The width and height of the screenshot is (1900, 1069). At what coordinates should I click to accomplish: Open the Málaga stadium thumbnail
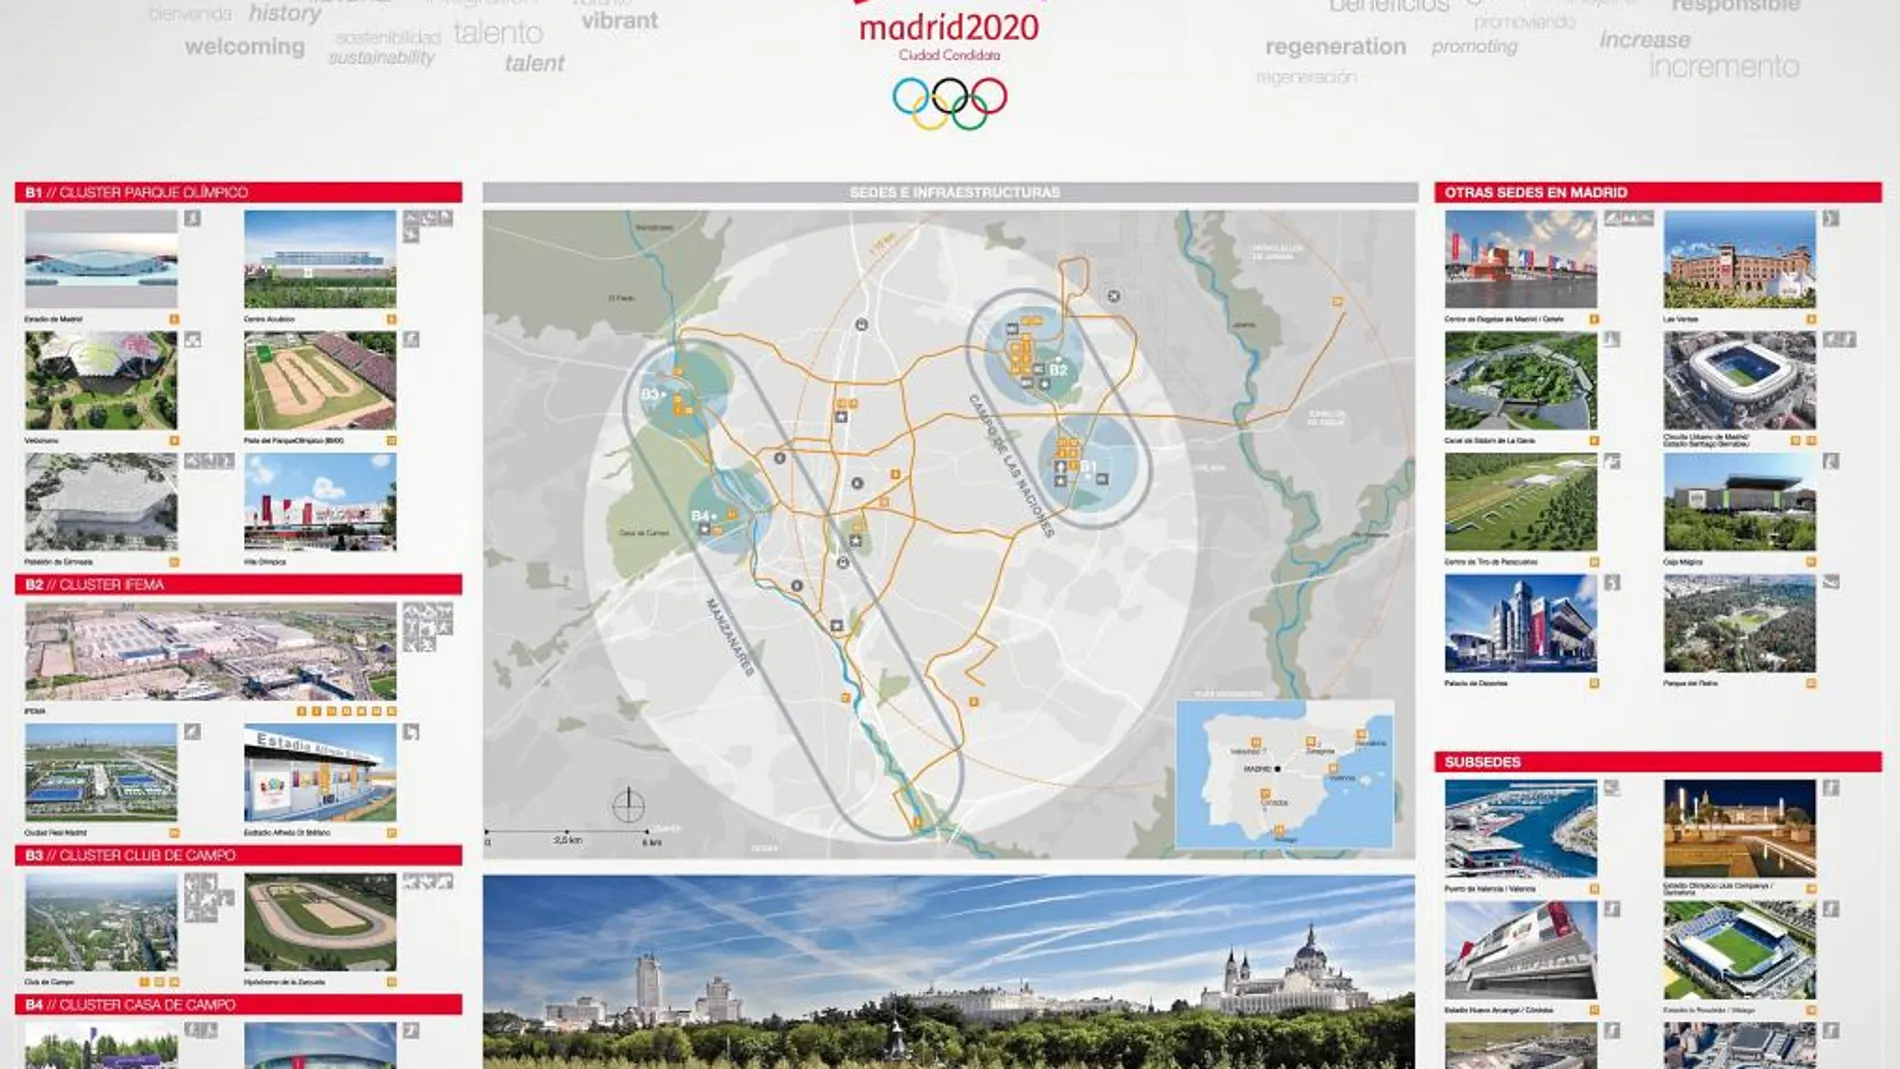click(x=1740, y=950)
